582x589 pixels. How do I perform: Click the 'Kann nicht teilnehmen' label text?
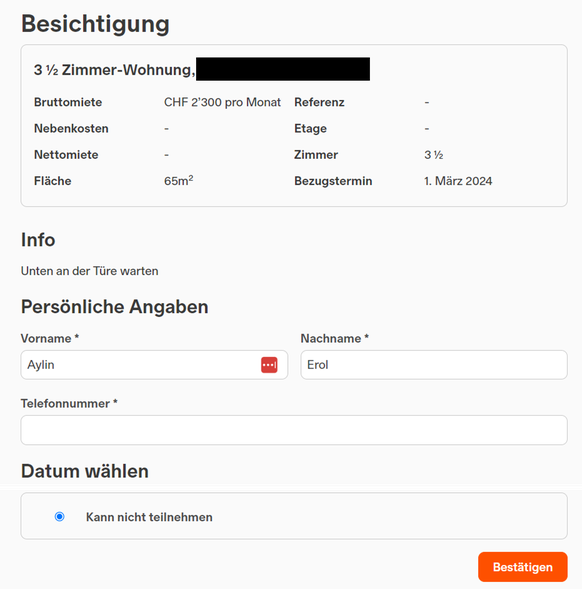149,517
